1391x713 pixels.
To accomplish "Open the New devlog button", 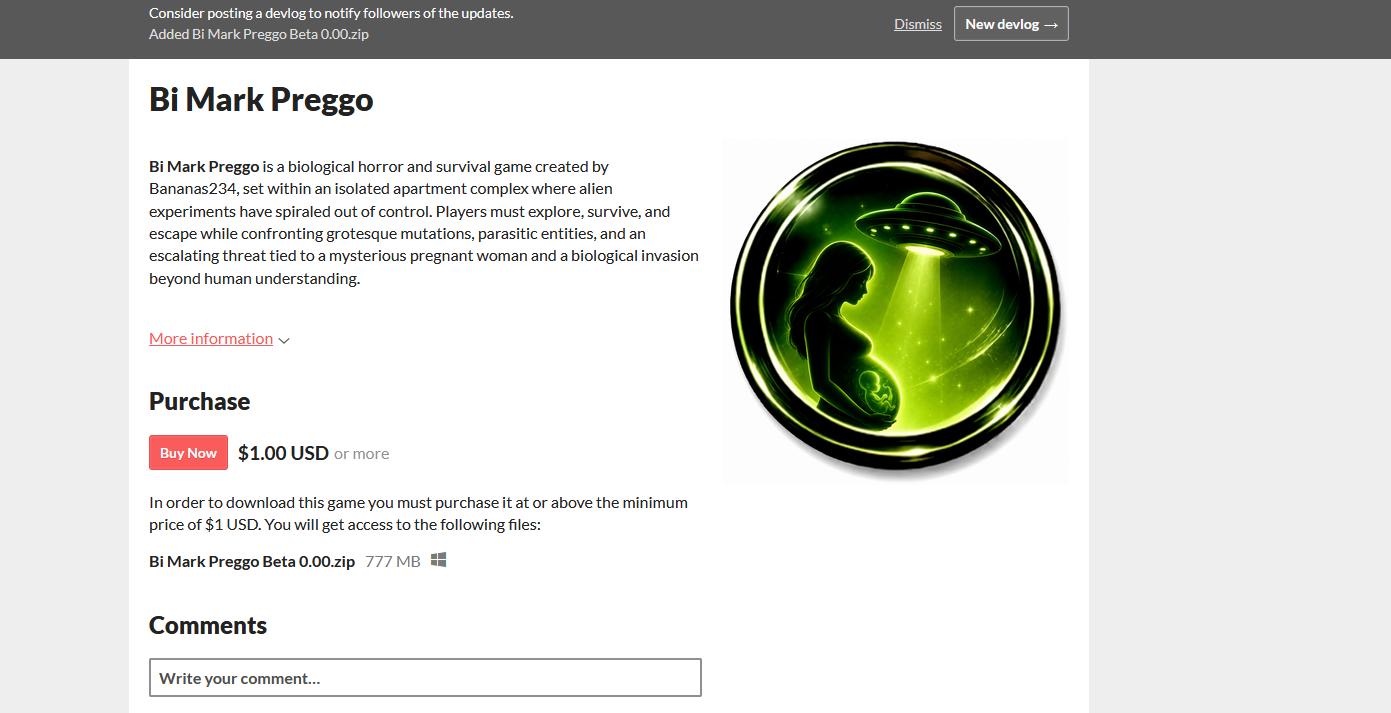I will tap(1011, 24).
